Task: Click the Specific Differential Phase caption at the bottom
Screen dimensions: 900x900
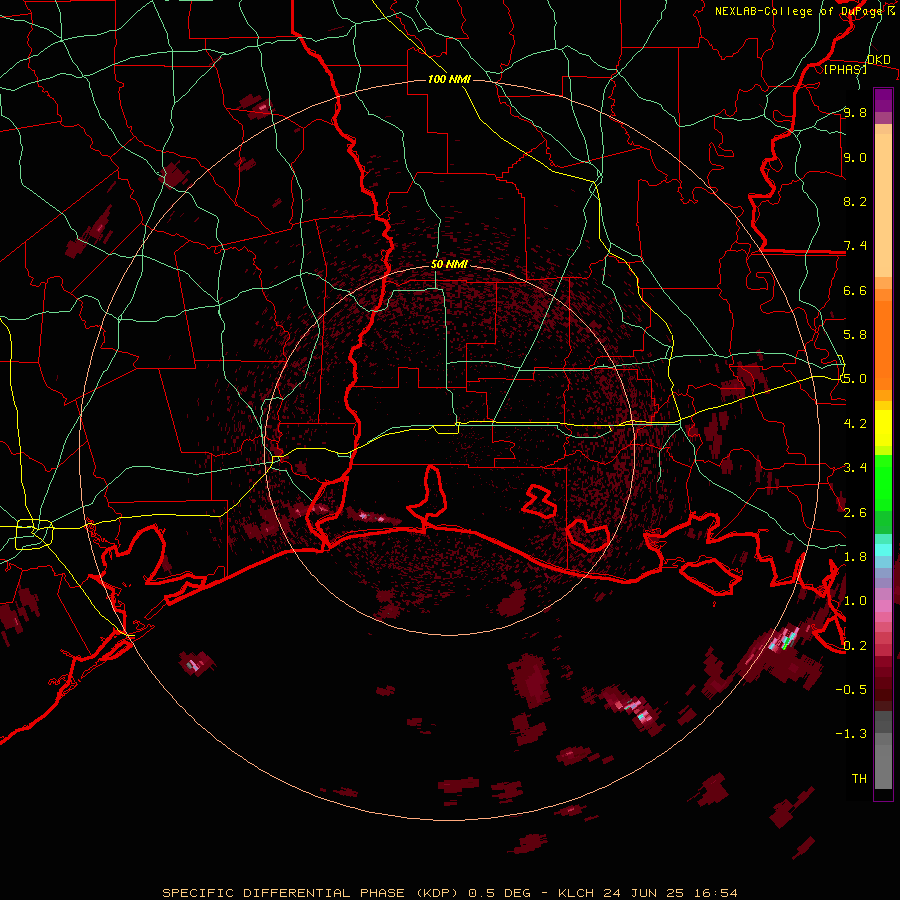Action: (449, 893)
